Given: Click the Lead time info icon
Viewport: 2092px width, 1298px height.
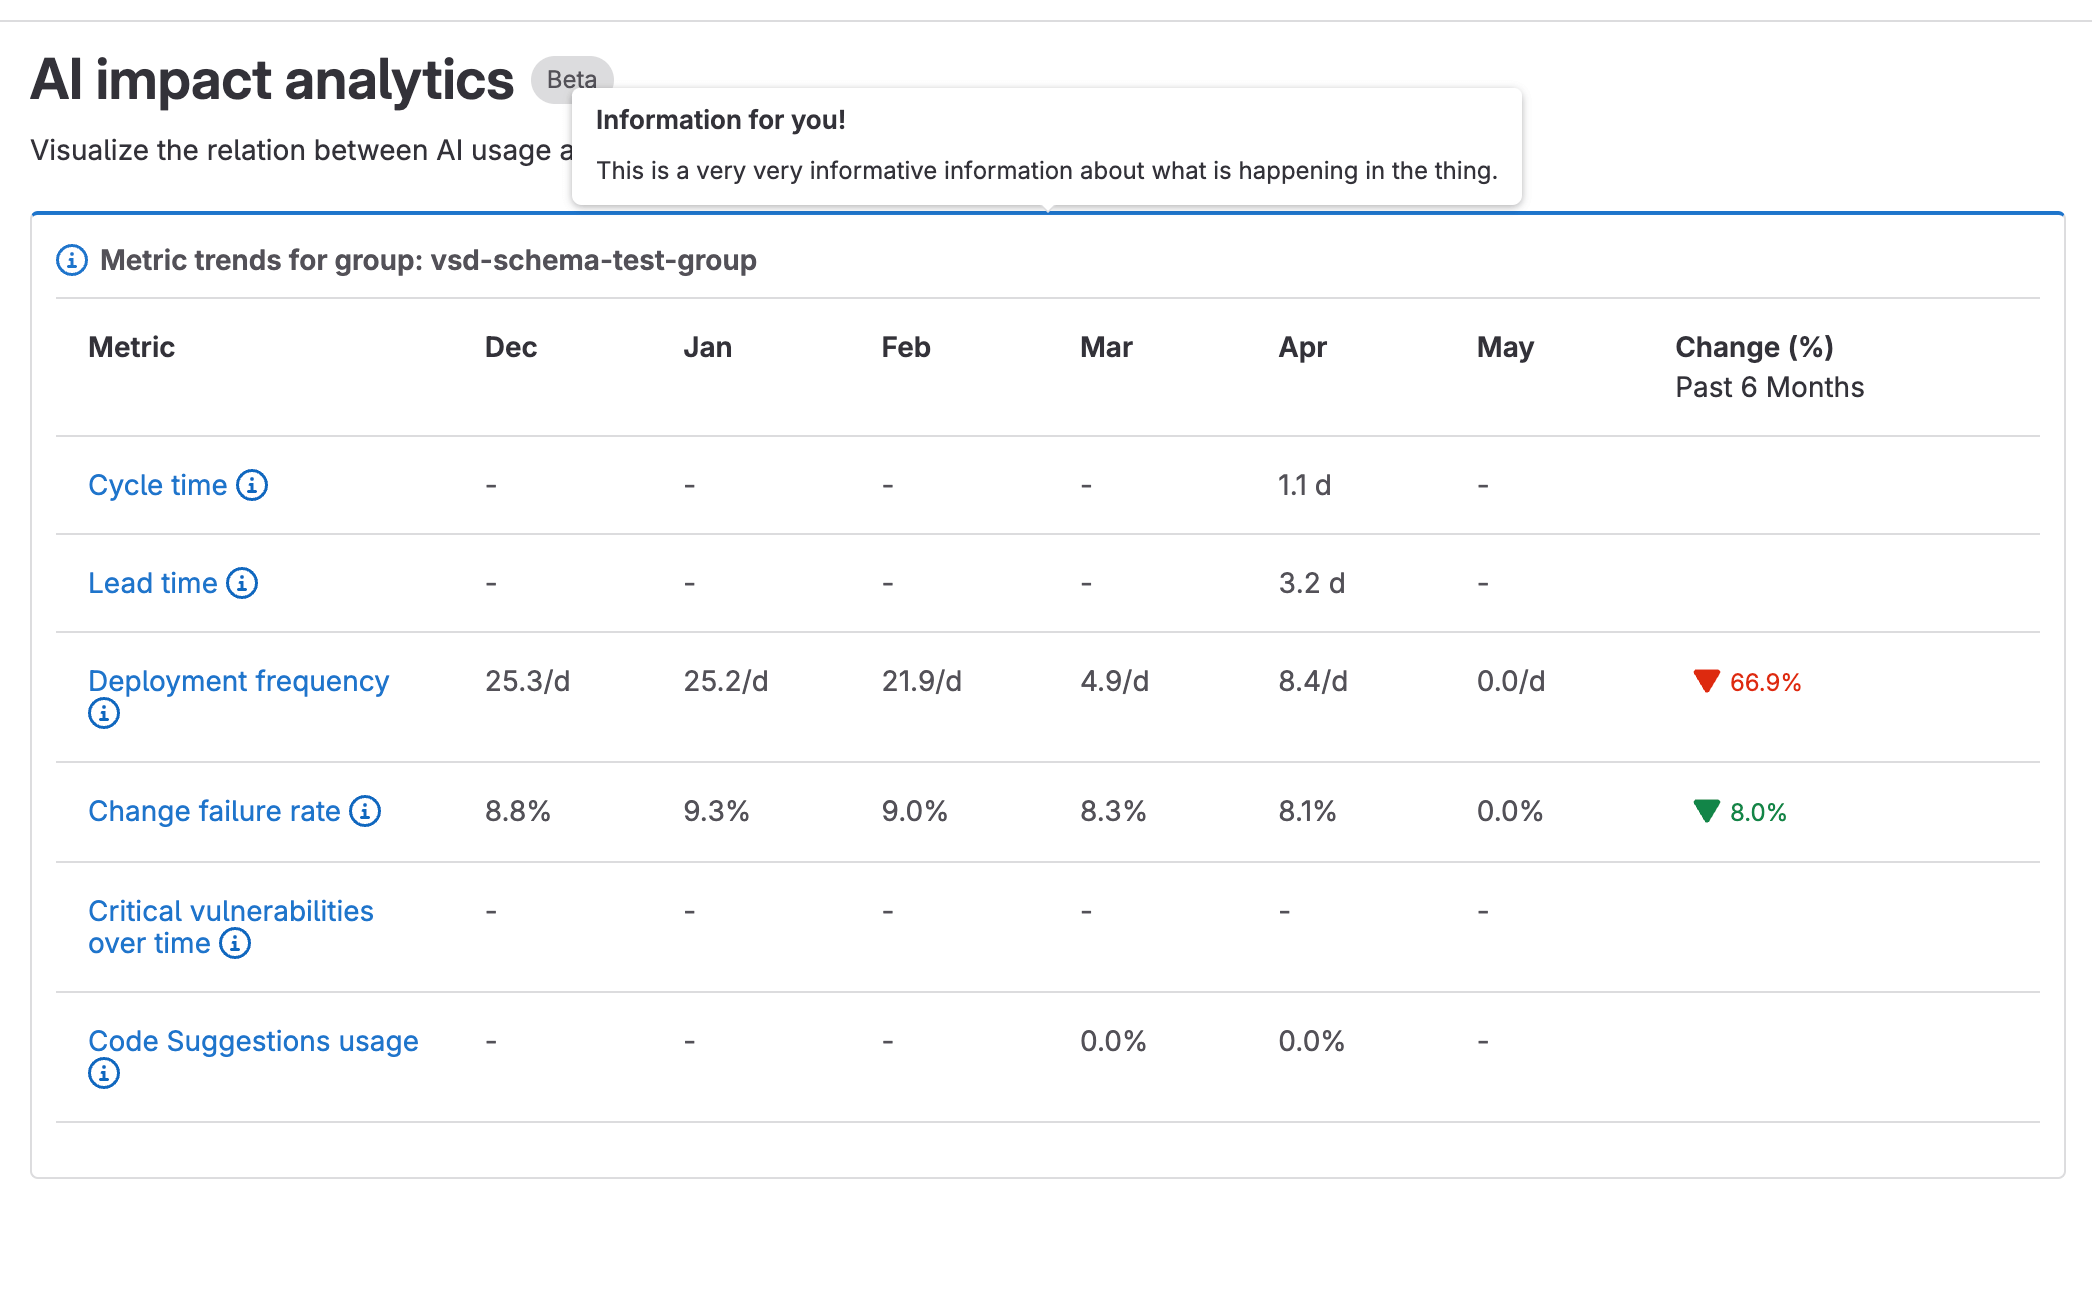Looking at the screenshot, I should pos(242,583).
